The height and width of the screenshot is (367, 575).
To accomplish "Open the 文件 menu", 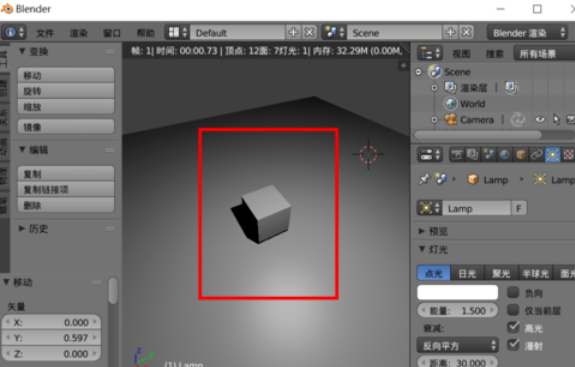I will (45, 33).
